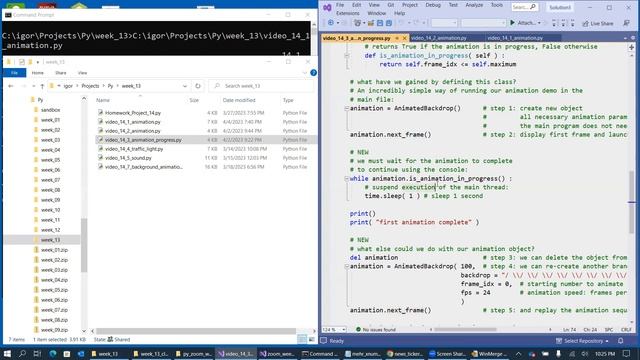Open the solution platforms combo box
The image size is (640, 360).
click(484, 23)
